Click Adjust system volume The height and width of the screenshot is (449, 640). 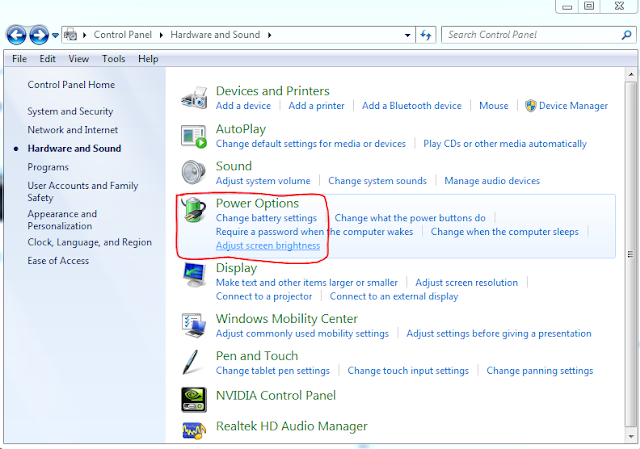click(x=263, y=181)
